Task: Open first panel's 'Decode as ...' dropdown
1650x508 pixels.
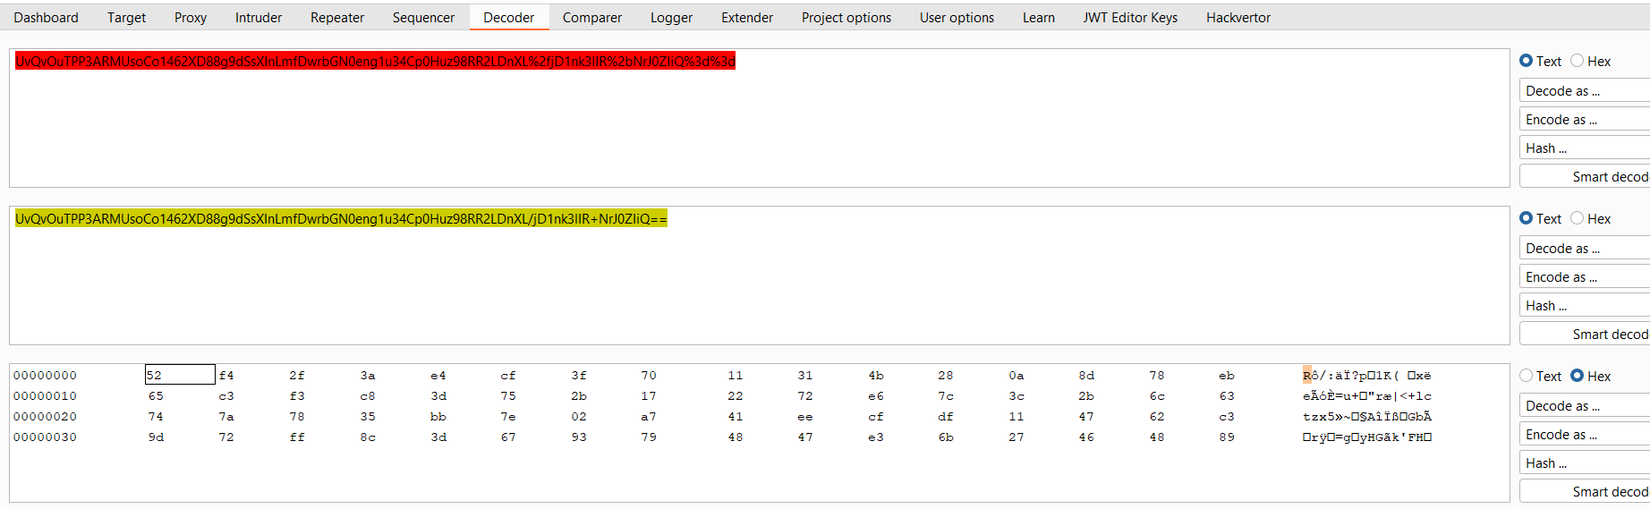Action: coord(1584,91)
